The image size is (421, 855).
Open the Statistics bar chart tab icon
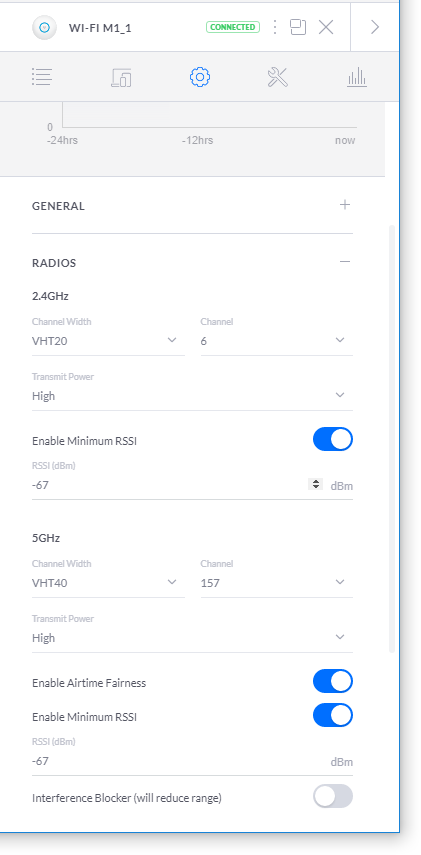[x=357, y=77]
